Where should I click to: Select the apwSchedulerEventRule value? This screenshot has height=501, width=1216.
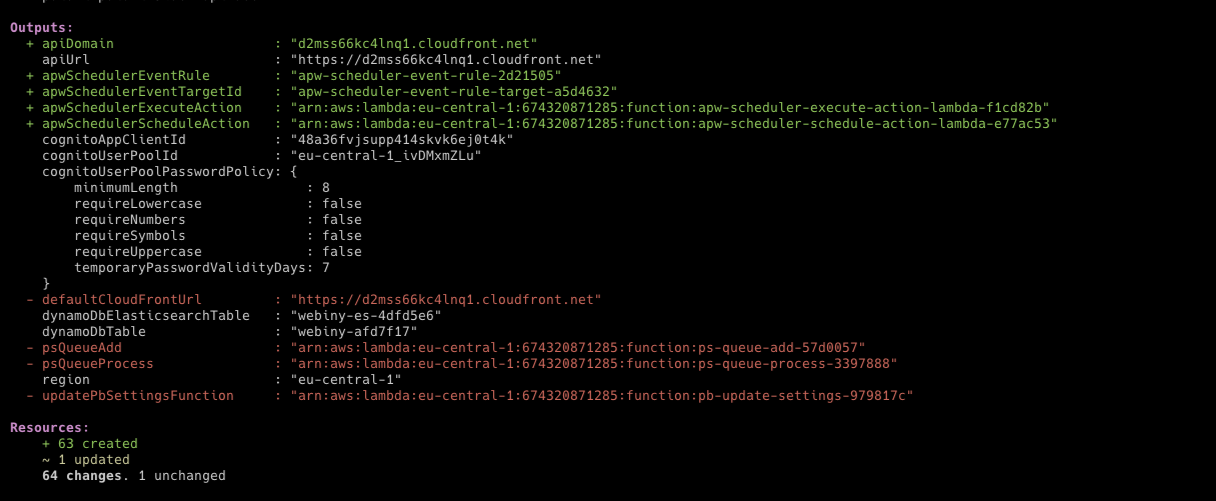(425, 76)
